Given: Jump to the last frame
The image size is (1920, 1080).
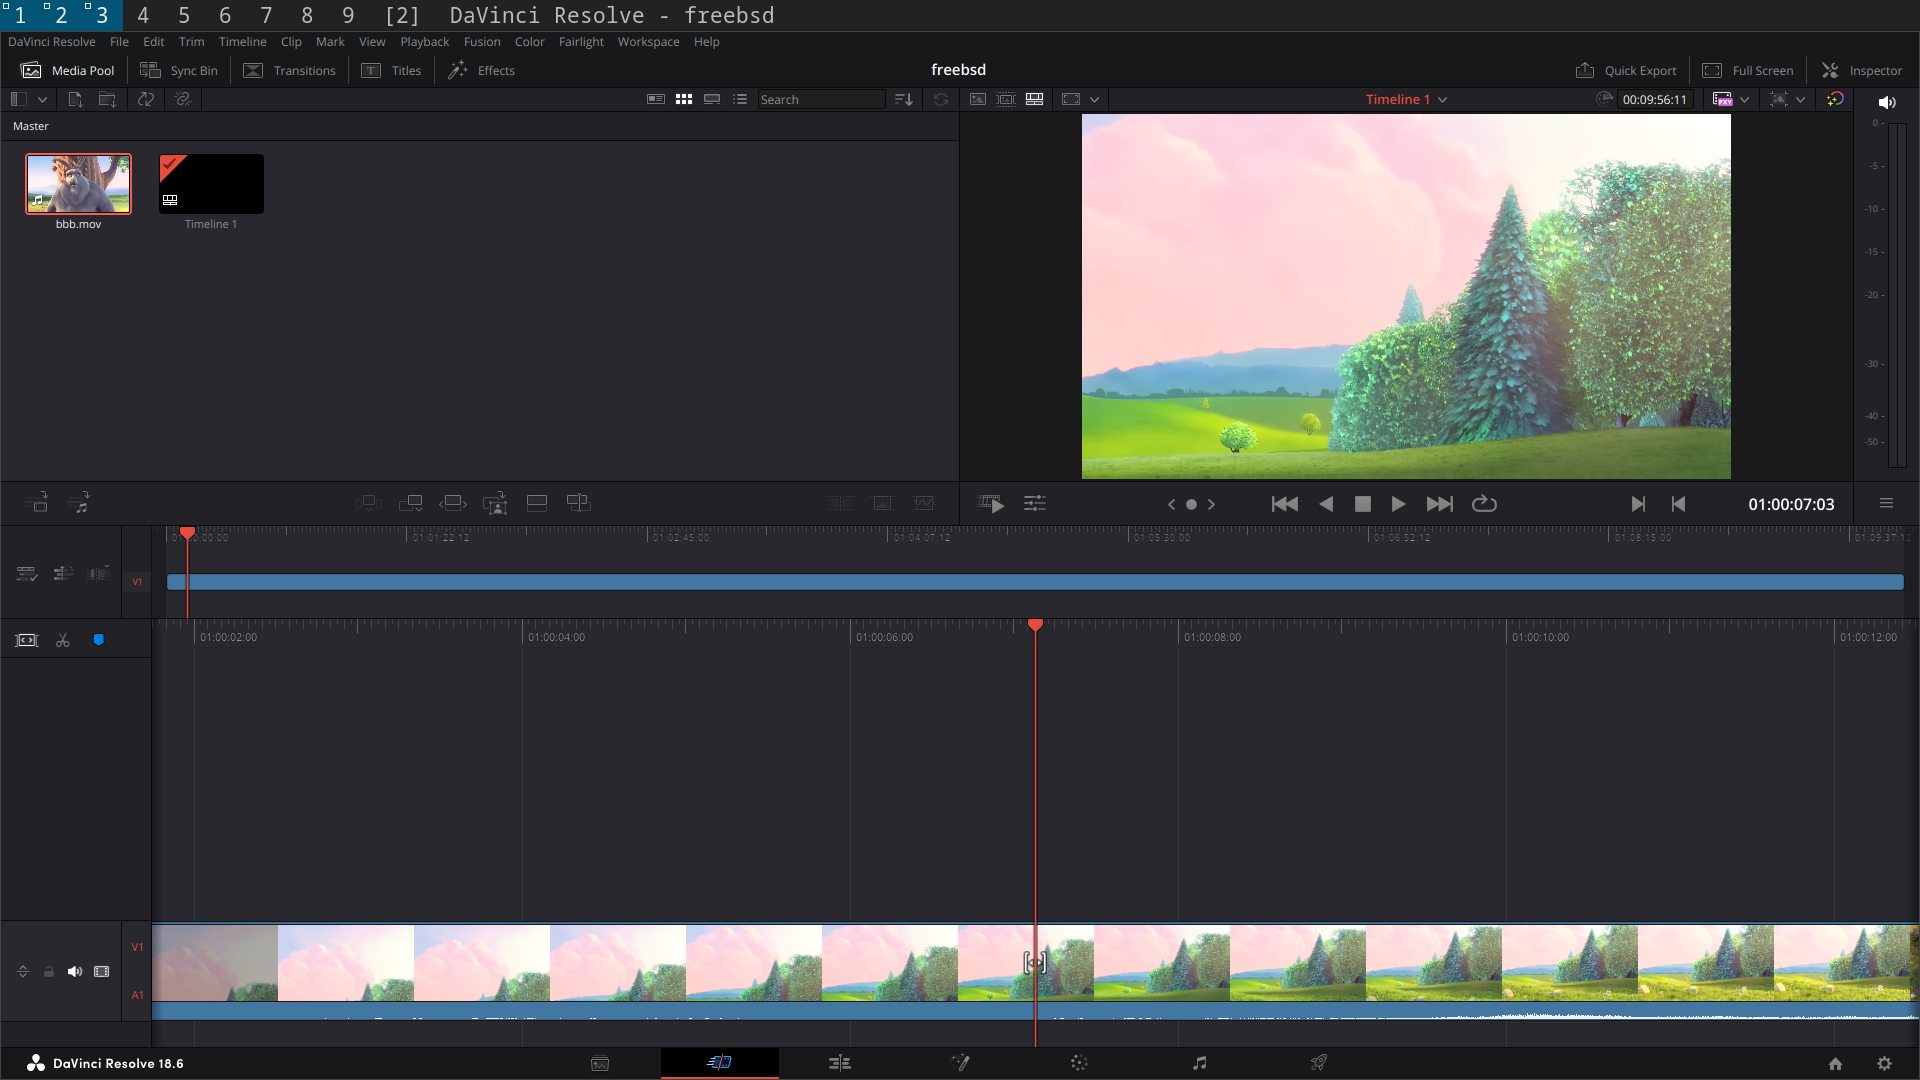Looking at the screenshot, I should click(x=1439, y=504).
